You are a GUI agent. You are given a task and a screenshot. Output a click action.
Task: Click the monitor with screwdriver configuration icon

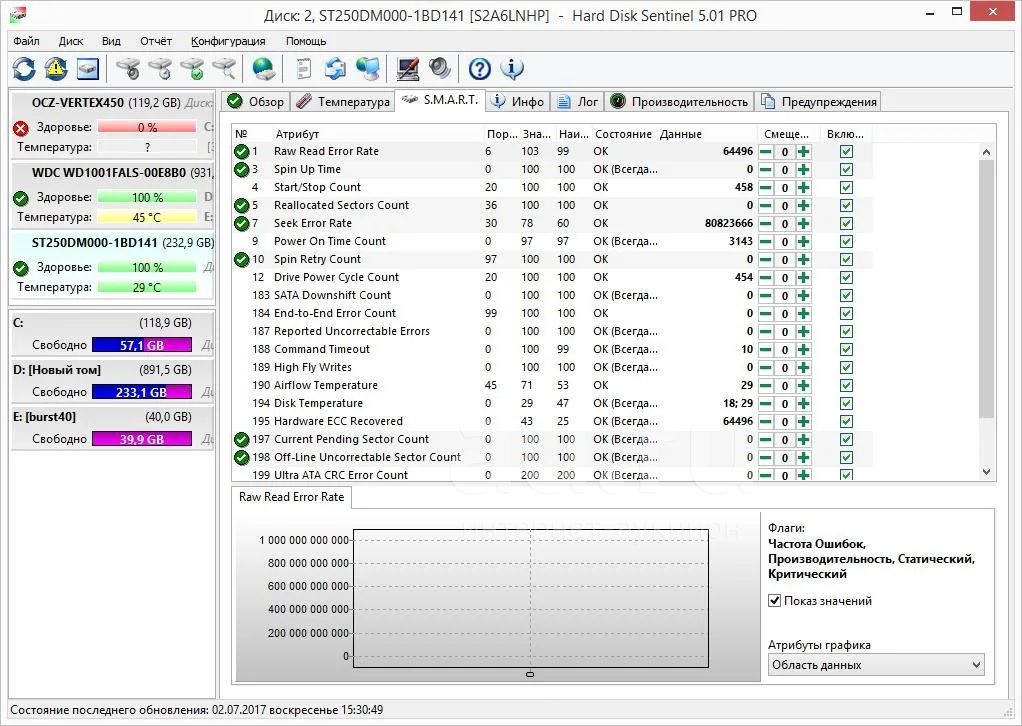[408, 68]
